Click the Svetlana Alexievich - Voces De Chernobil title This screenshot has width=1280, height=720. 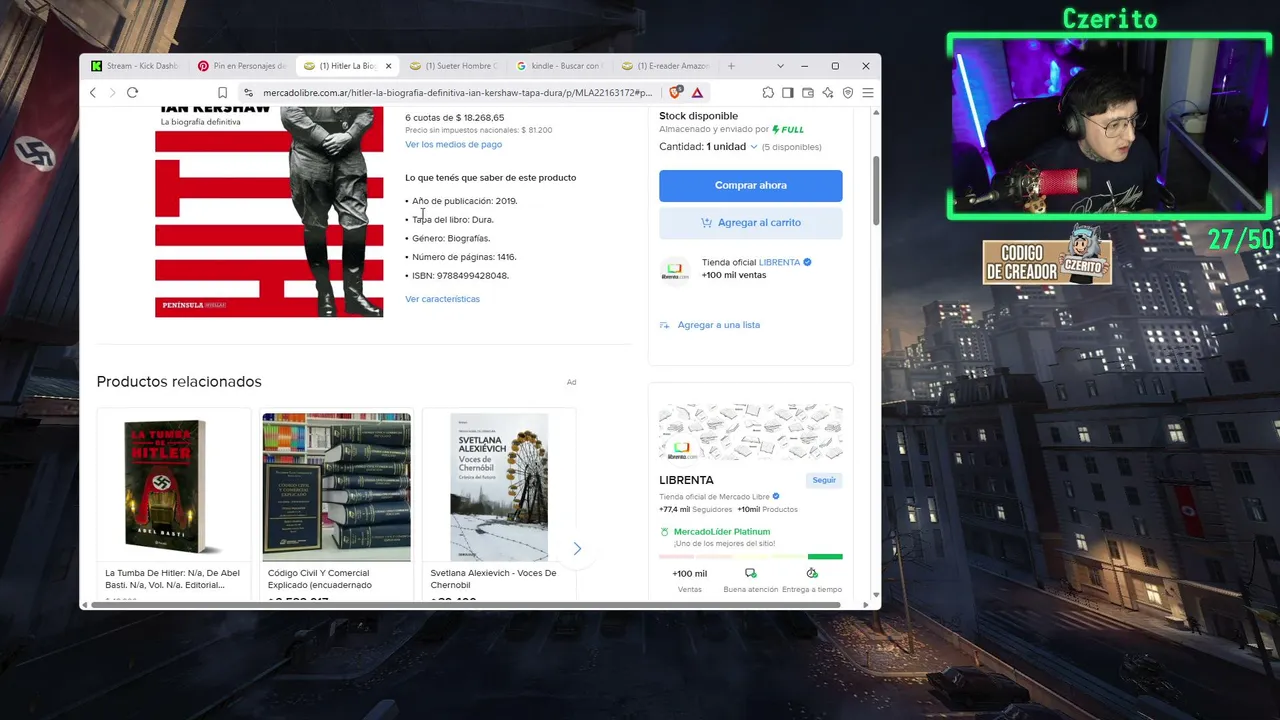pos(493,579)
